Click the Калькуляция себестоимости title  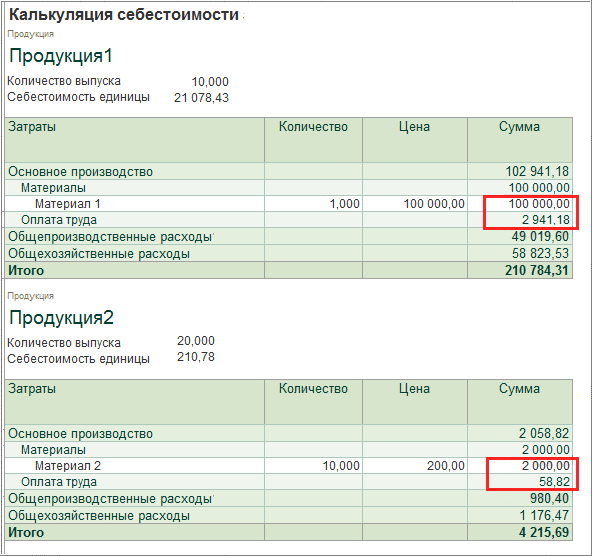click(x=124, y=15)
